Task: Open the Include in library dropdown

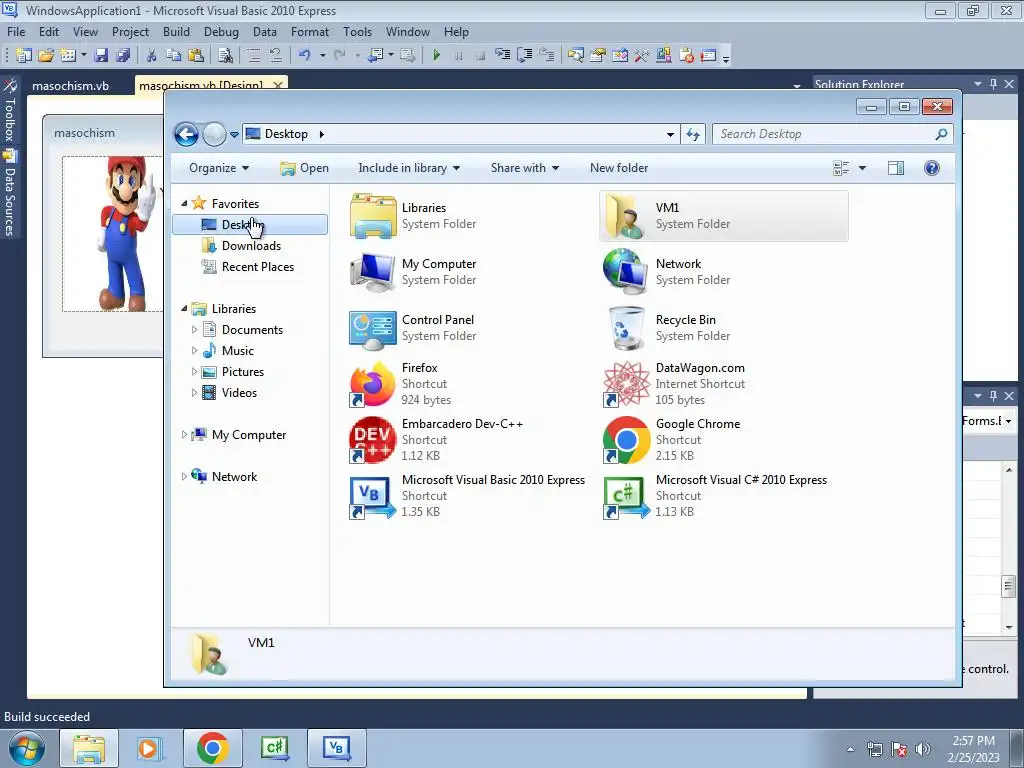Action: pos(409,168)
